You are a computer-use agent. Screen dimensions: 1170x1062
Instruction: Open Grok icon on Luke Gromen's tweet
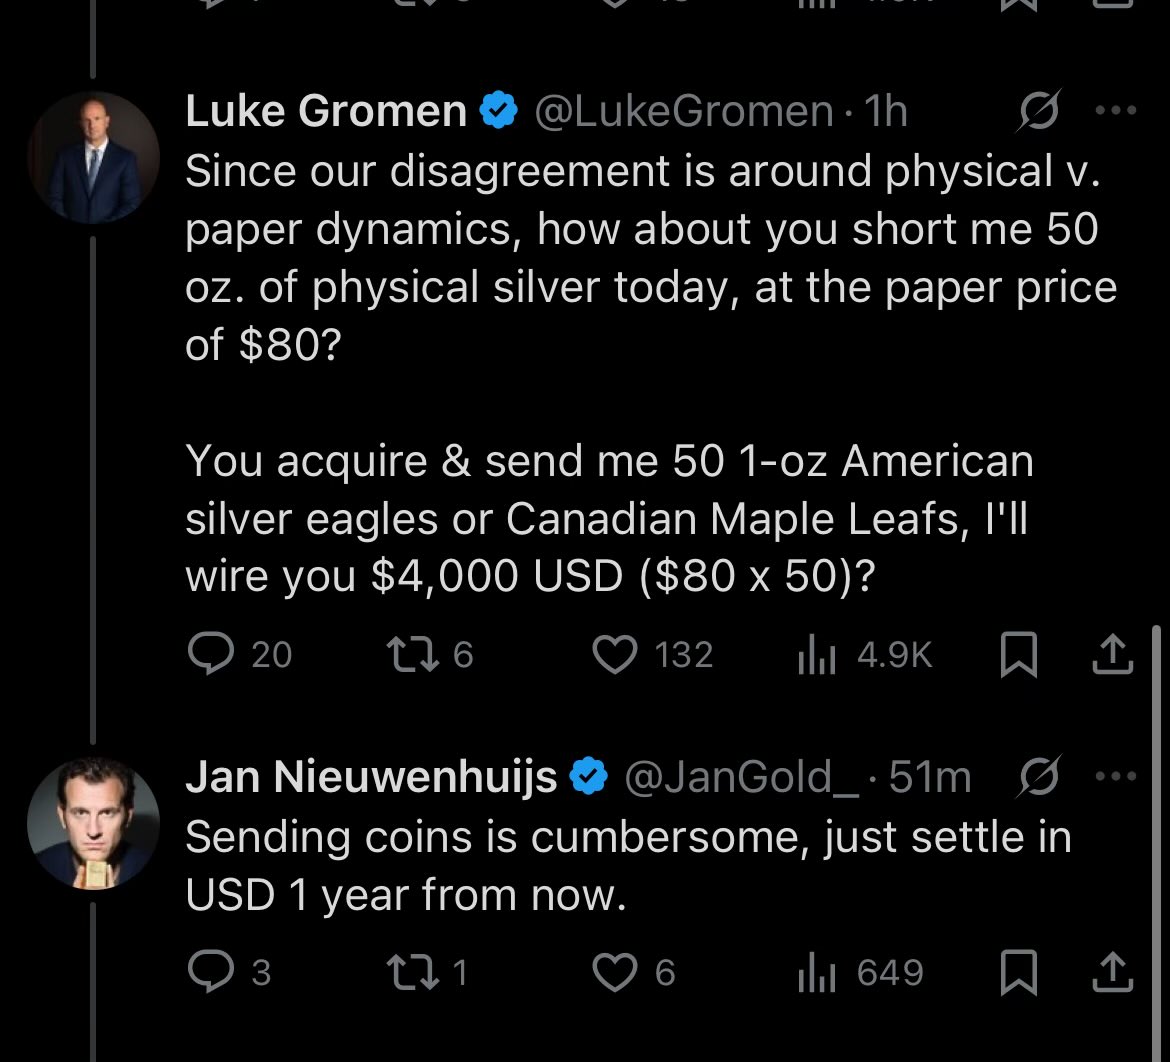pyautogui.click(x=1038, y=110)
